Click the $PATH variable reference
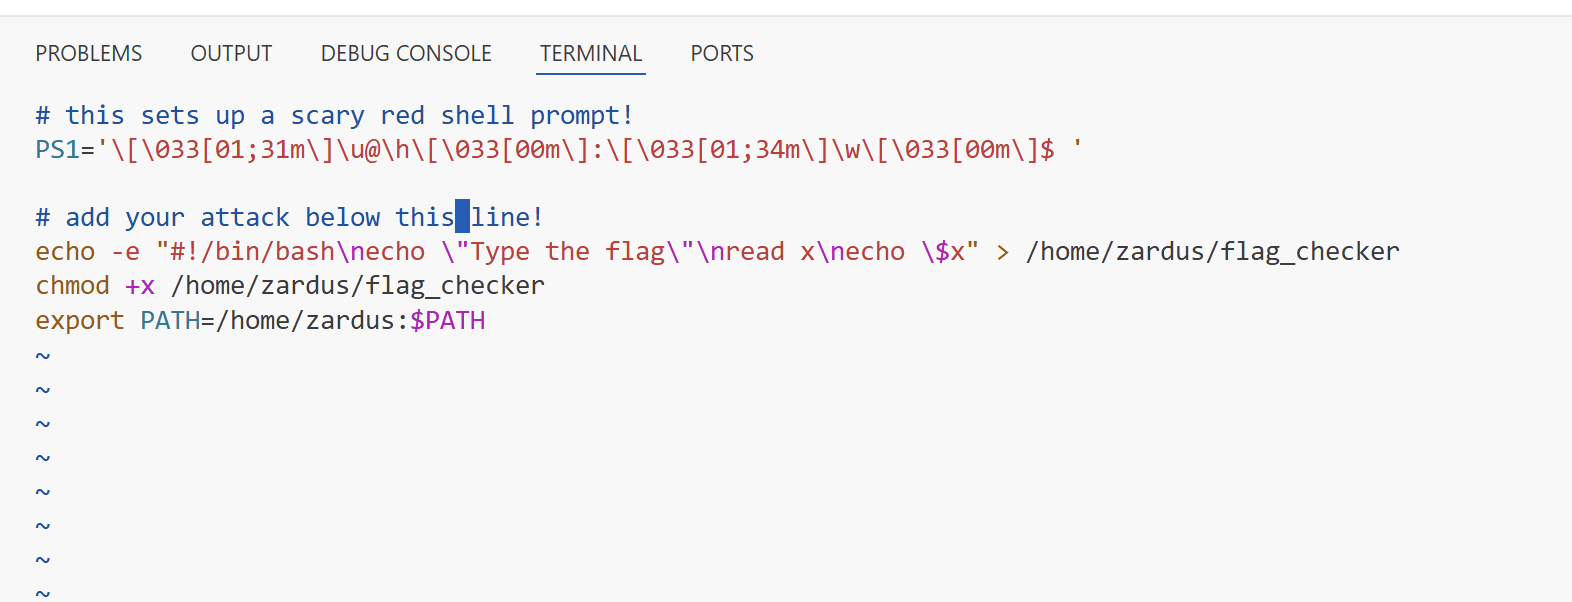1572x602 pixels. tap(448, 320)
